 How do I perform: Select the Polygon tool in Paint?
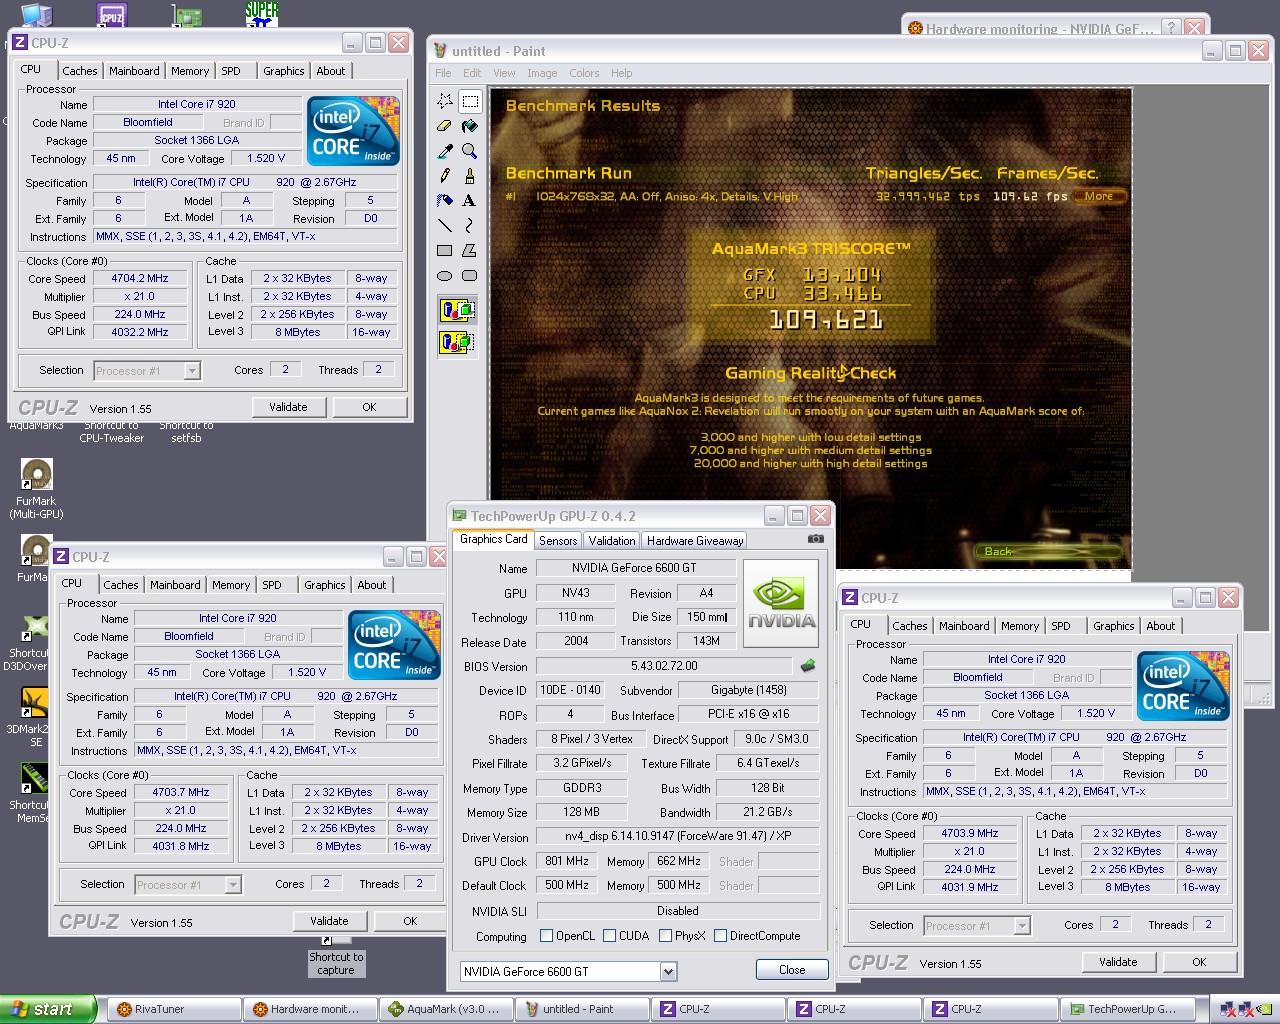pyautogui.click(x=470, y=250)
